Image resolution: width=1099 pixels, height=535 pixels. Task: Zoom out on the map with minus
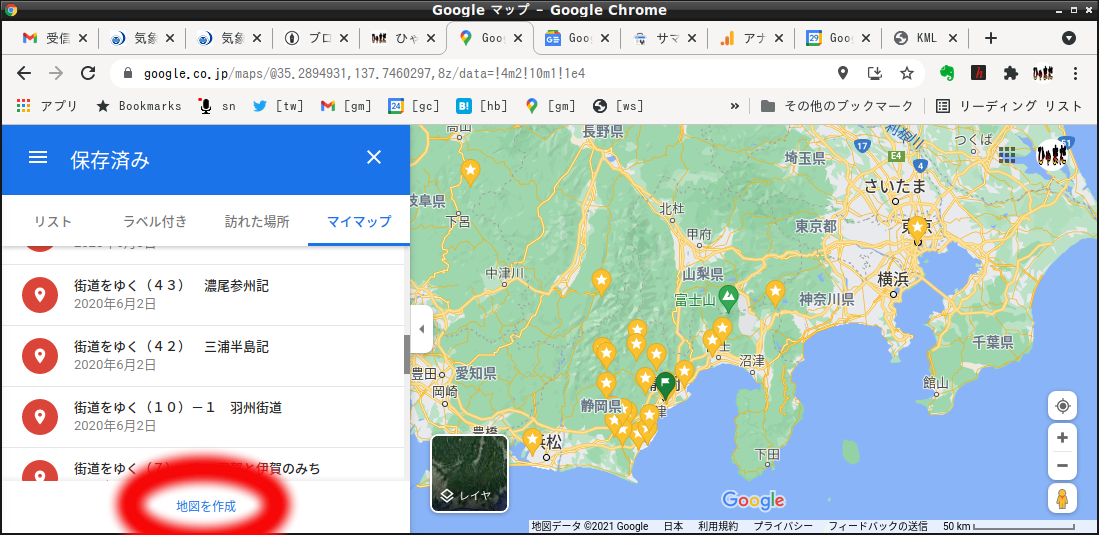click(x=1063, y=466)
